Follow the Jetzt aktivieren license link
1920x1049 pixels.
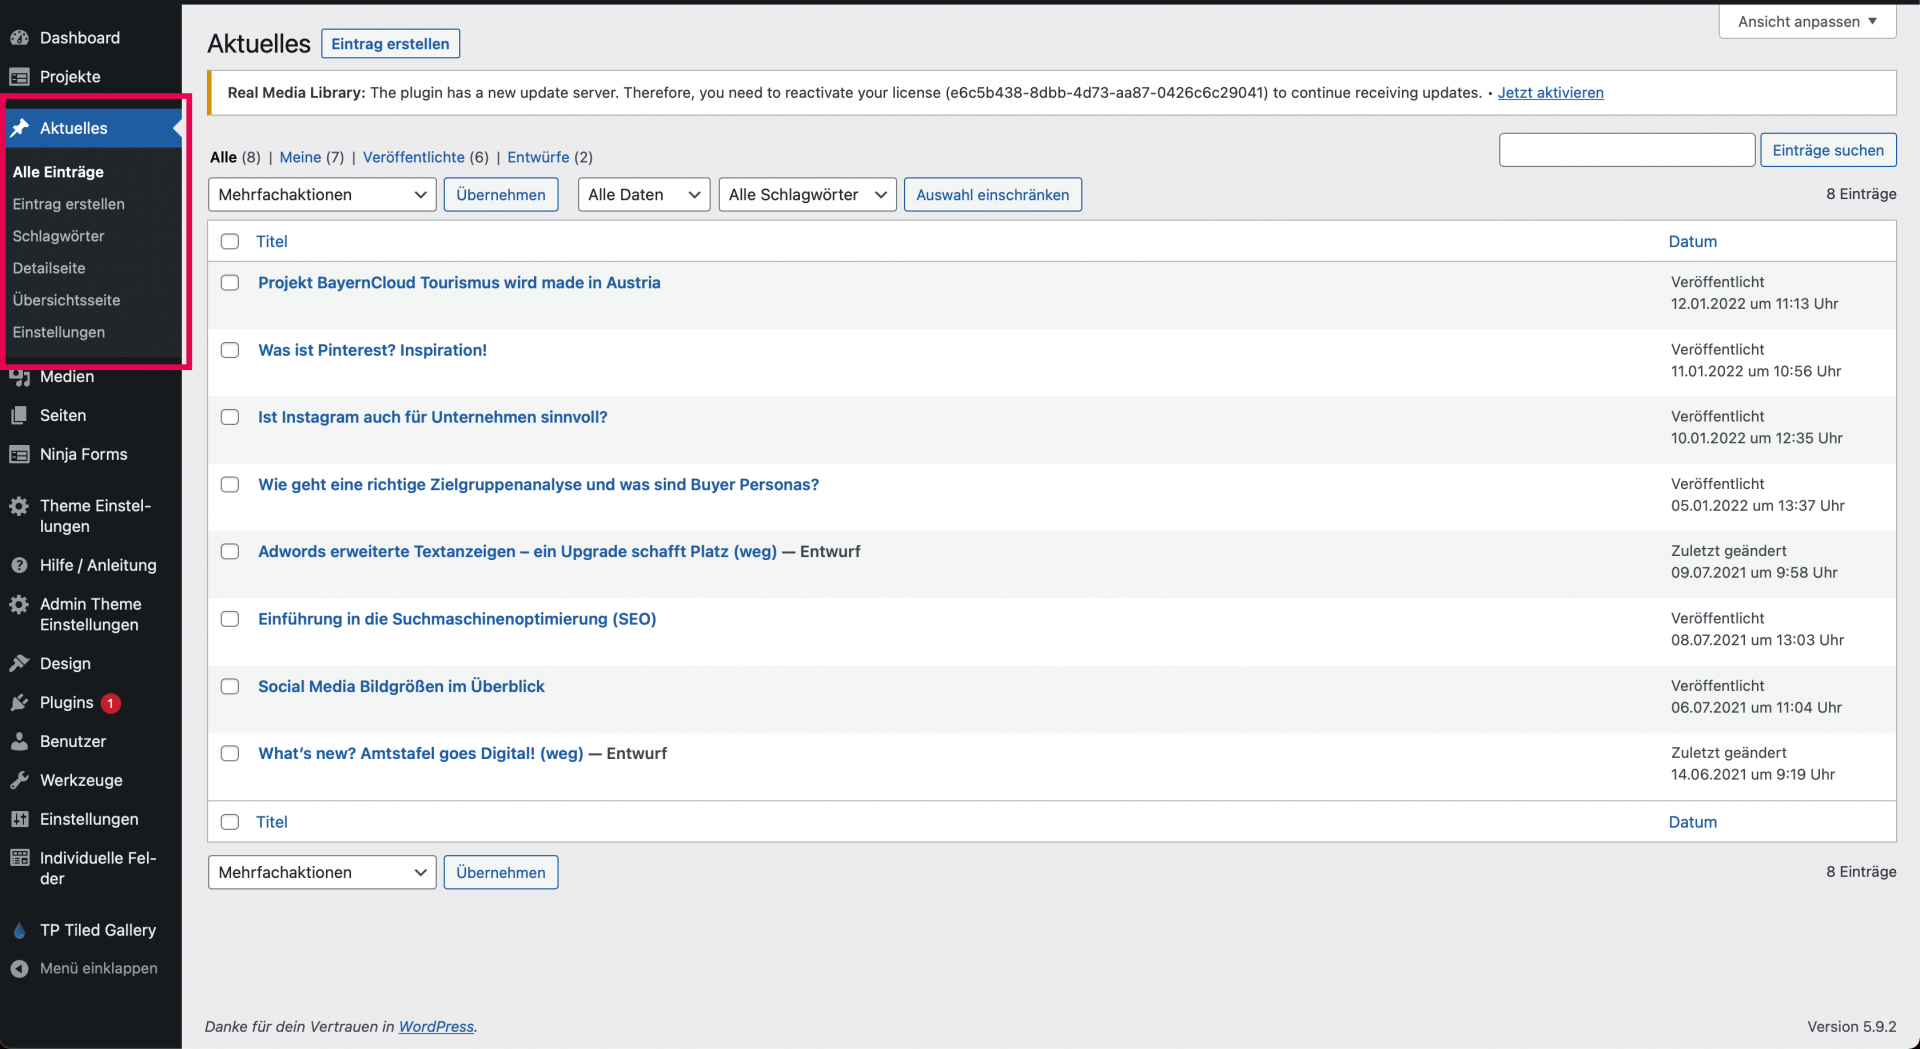click(1550, 93)
